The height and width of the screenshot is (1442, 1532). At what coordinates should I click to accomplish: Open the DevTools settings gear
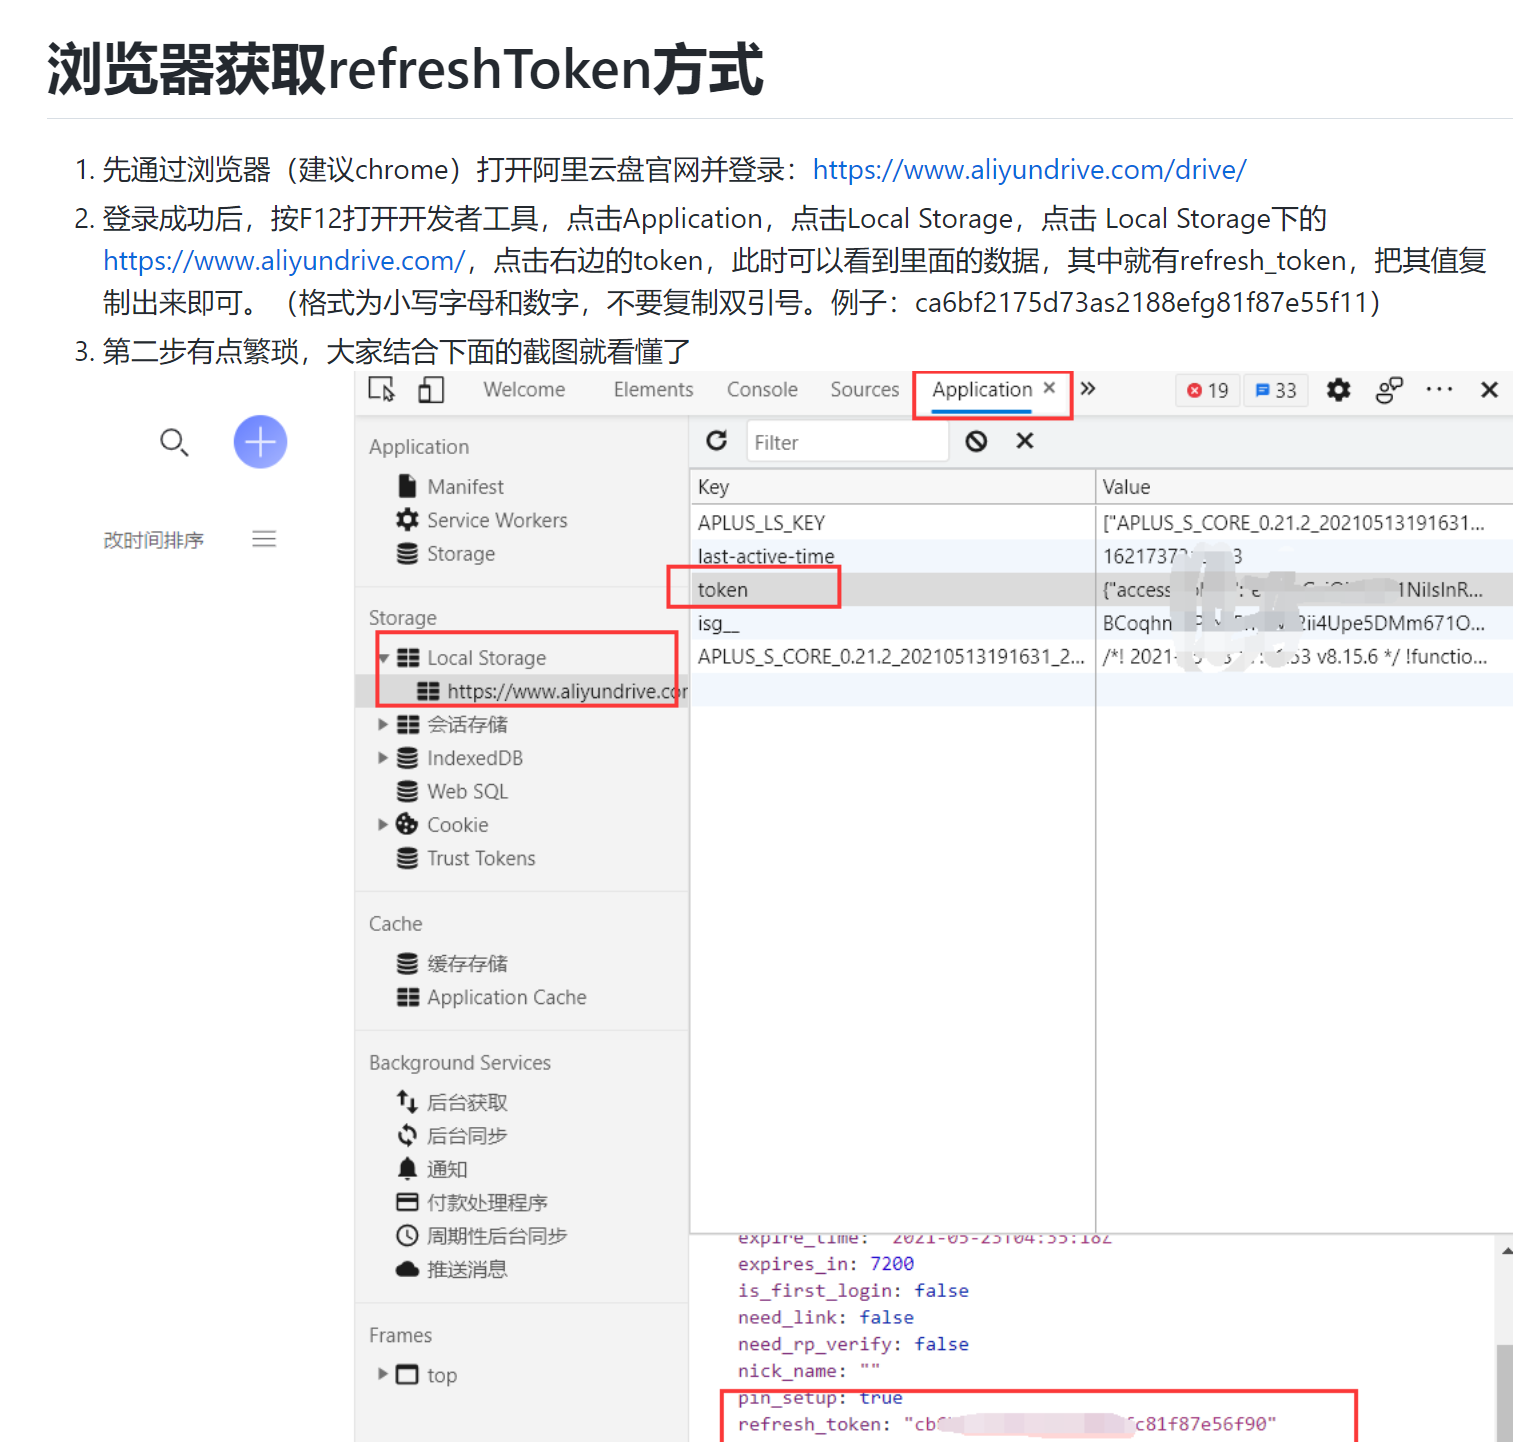pyautogui.click(x=1338, y=390)
